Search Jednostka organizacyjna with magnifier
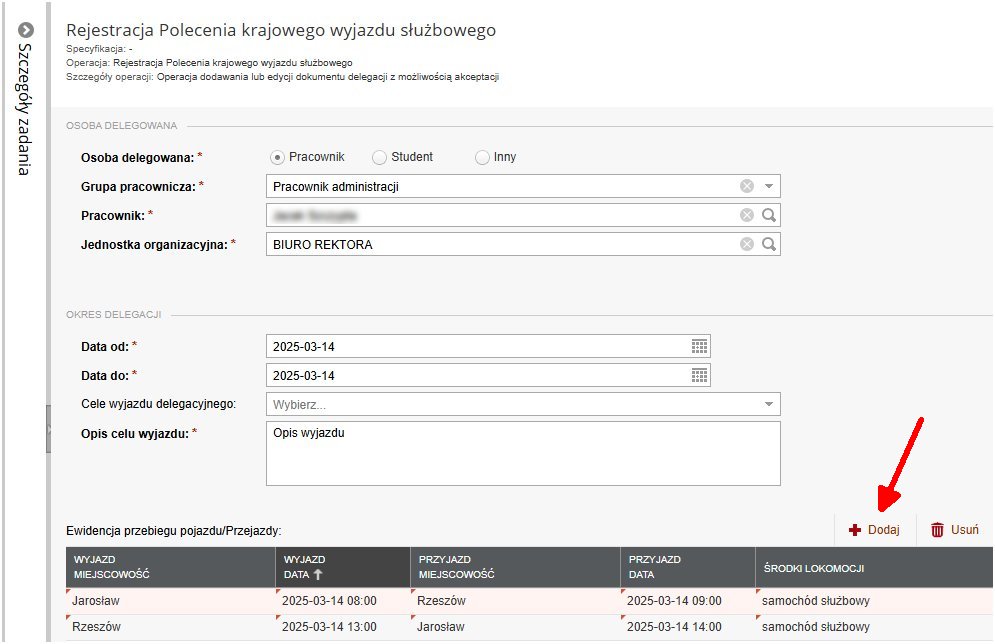 [768, 244]
